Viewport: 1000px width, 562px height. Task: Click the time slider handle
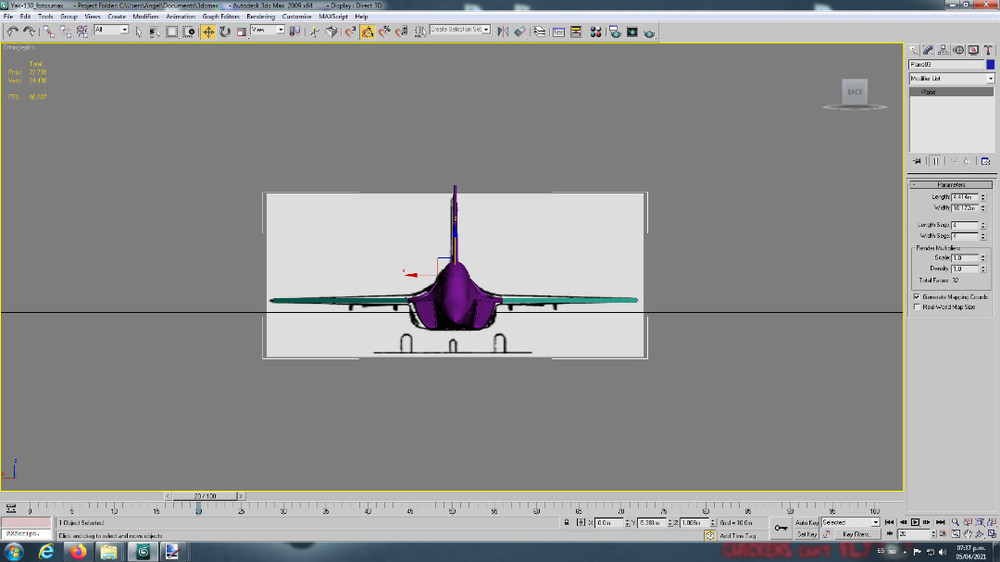pos(205,496)
